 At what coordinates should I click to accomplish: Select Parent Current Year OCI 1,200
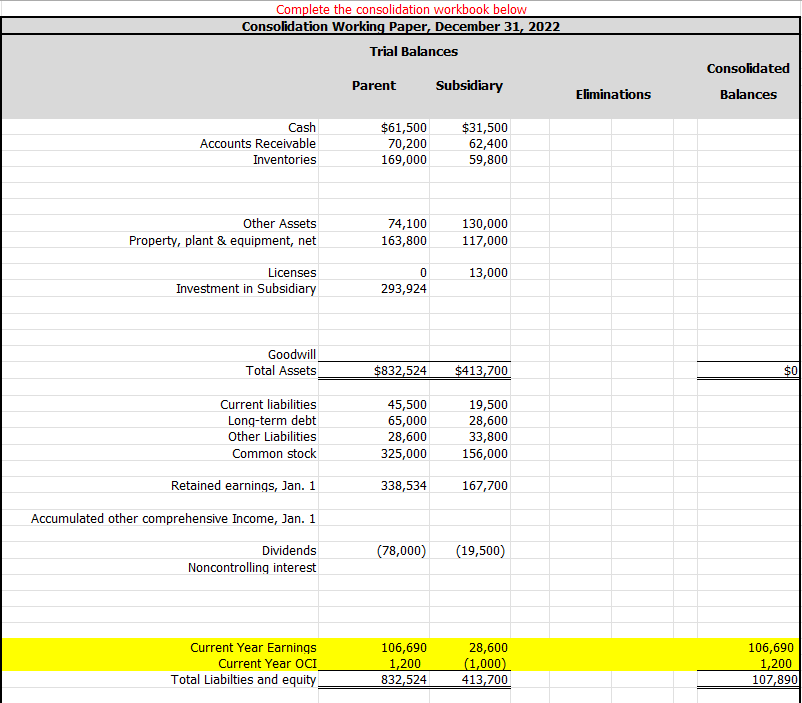[x=404, y=664]
